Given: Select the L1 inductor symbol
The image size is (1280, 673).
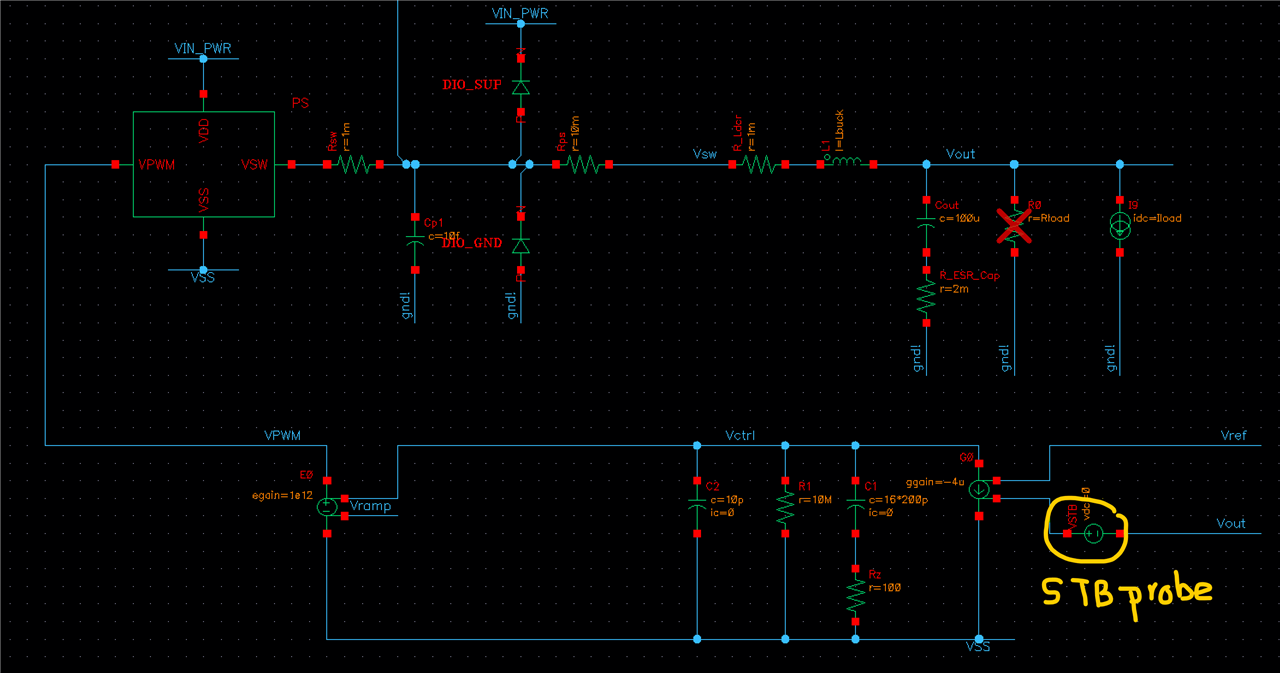Looking at the screenshot, I should (x=848, y=164).
